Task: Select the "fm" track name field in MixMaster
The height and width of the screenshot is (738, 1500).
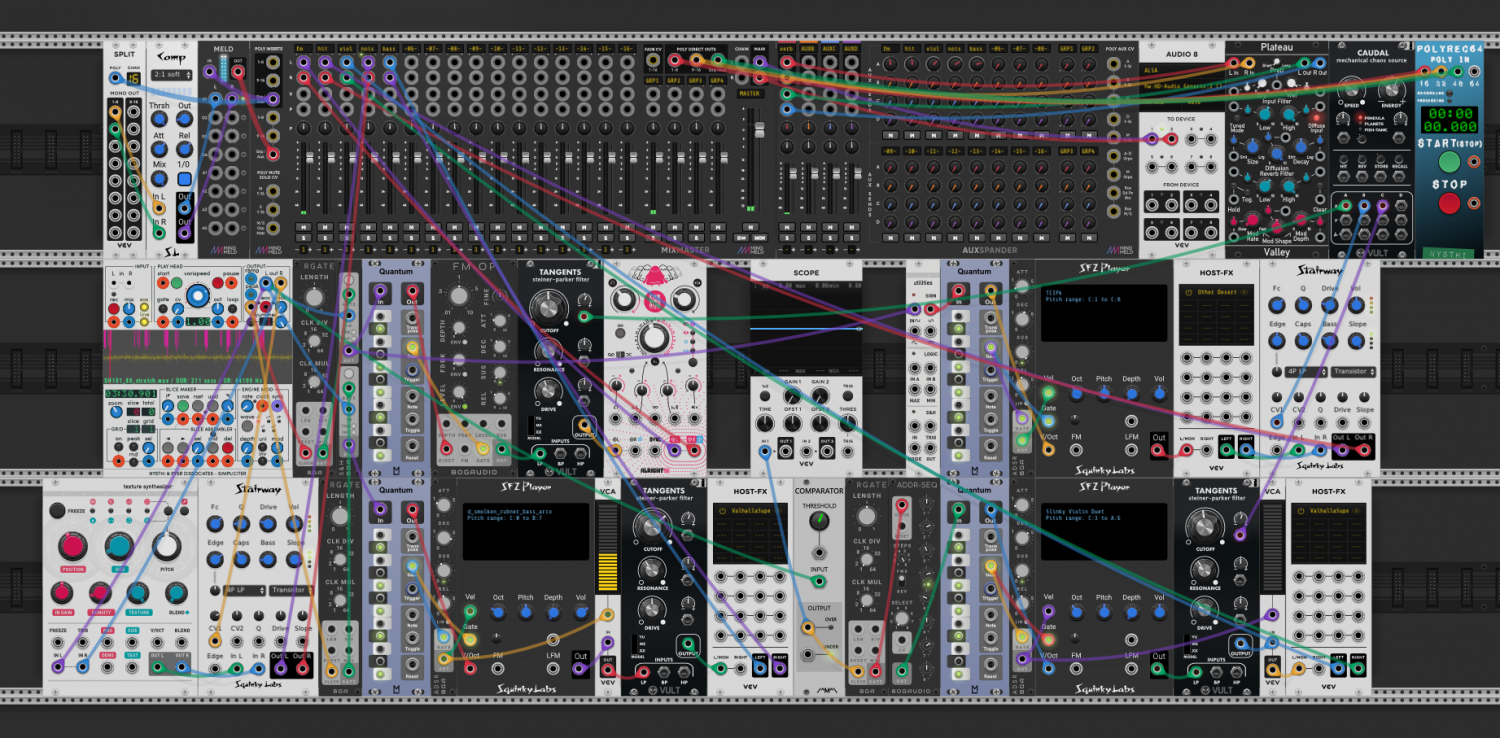Action: tap(302, 47)
